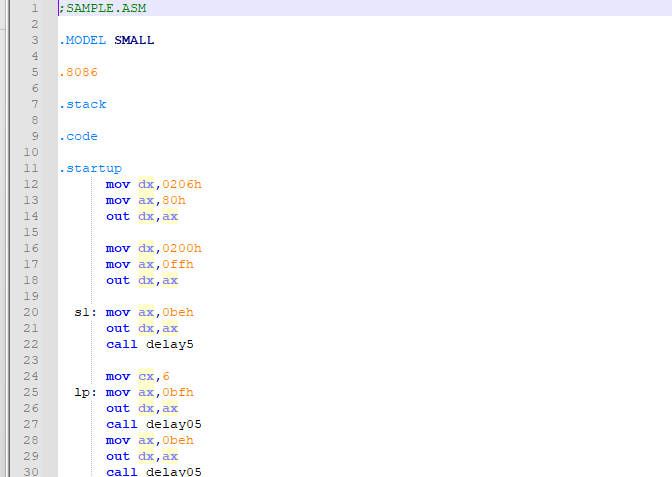Click 'mov' keyword on line 16
672x477 pixels.
tap(118, 249)
